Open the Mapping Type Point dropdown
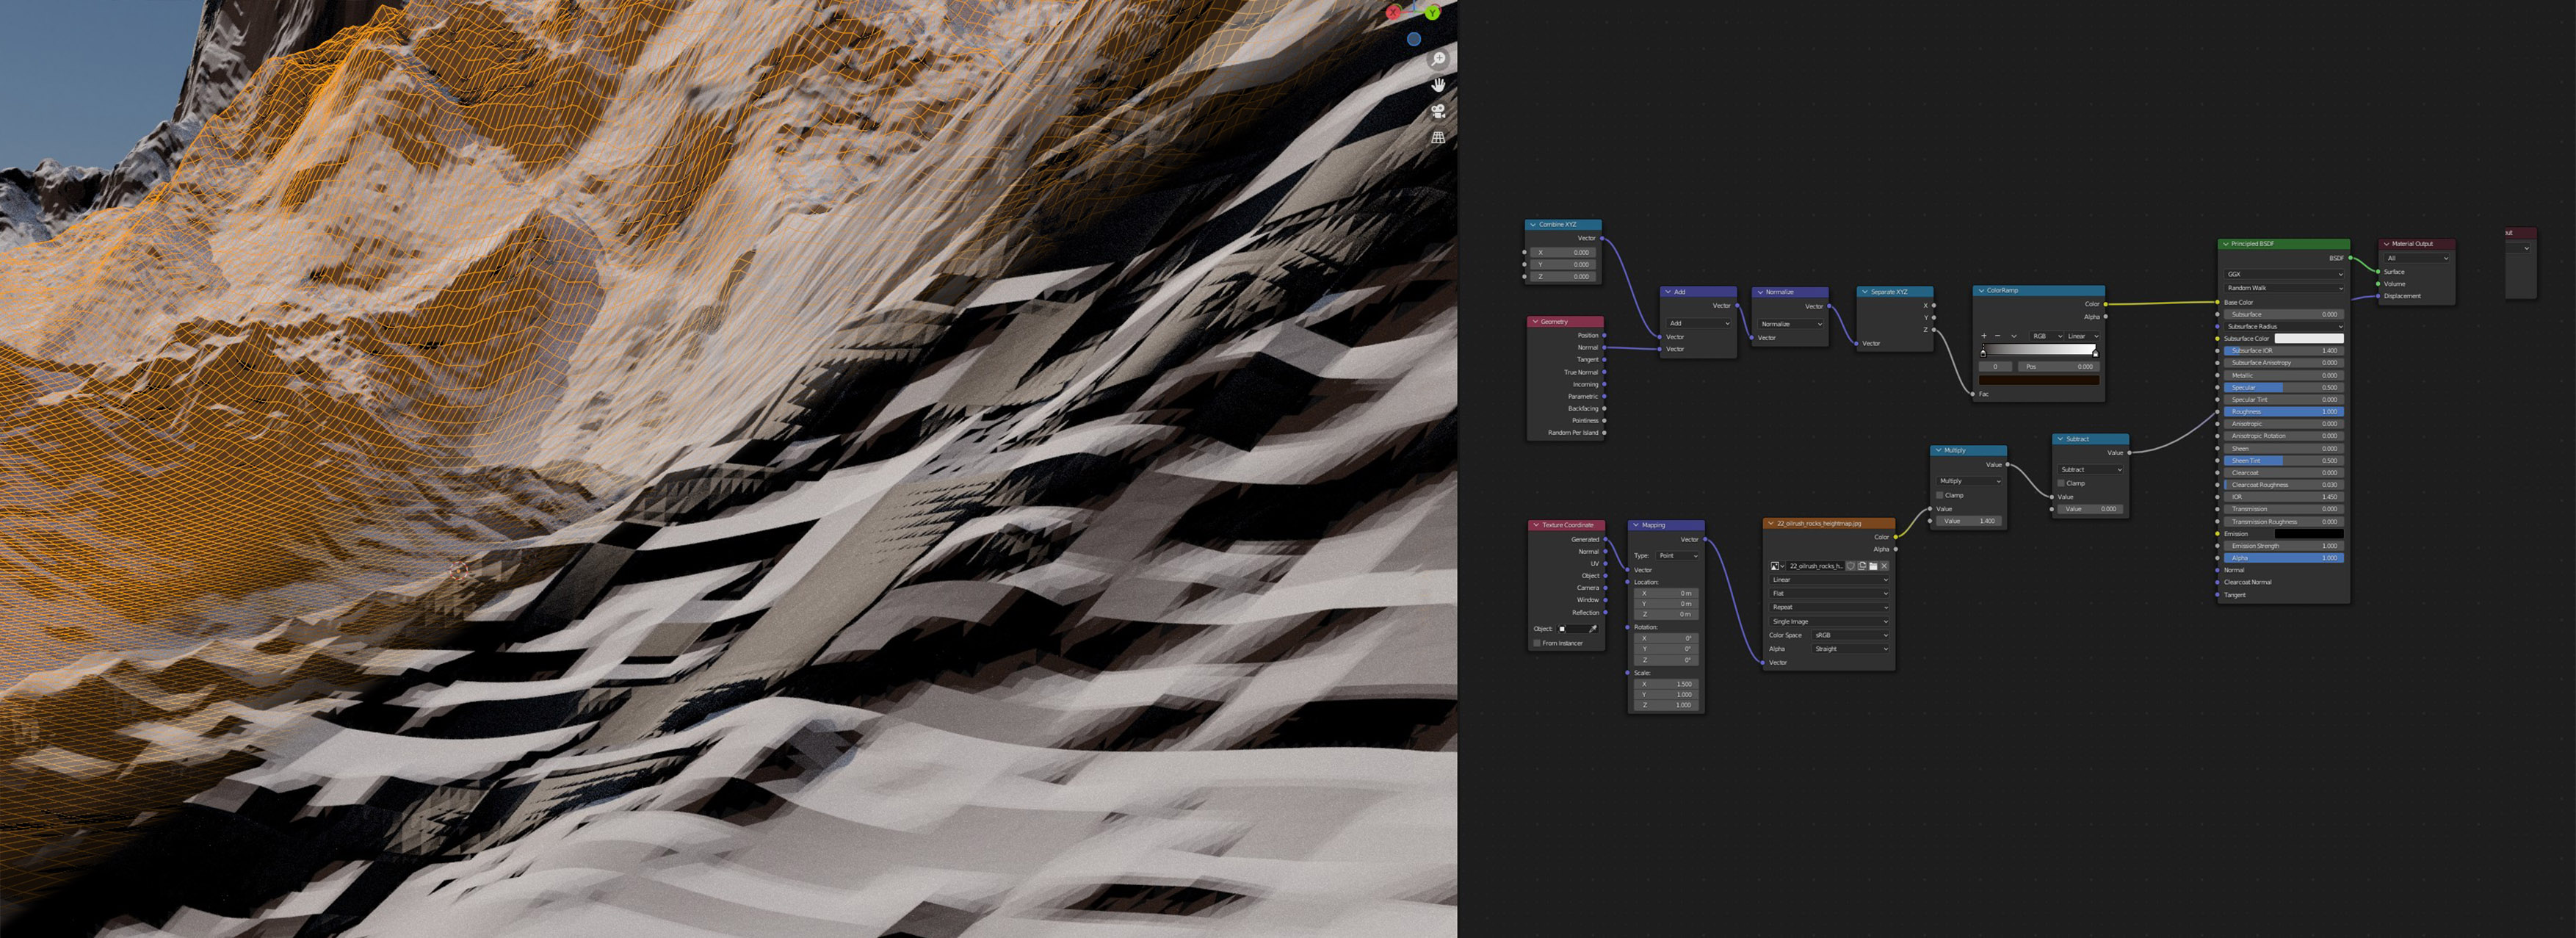 pyautogui.click(x=1677, y=556)
